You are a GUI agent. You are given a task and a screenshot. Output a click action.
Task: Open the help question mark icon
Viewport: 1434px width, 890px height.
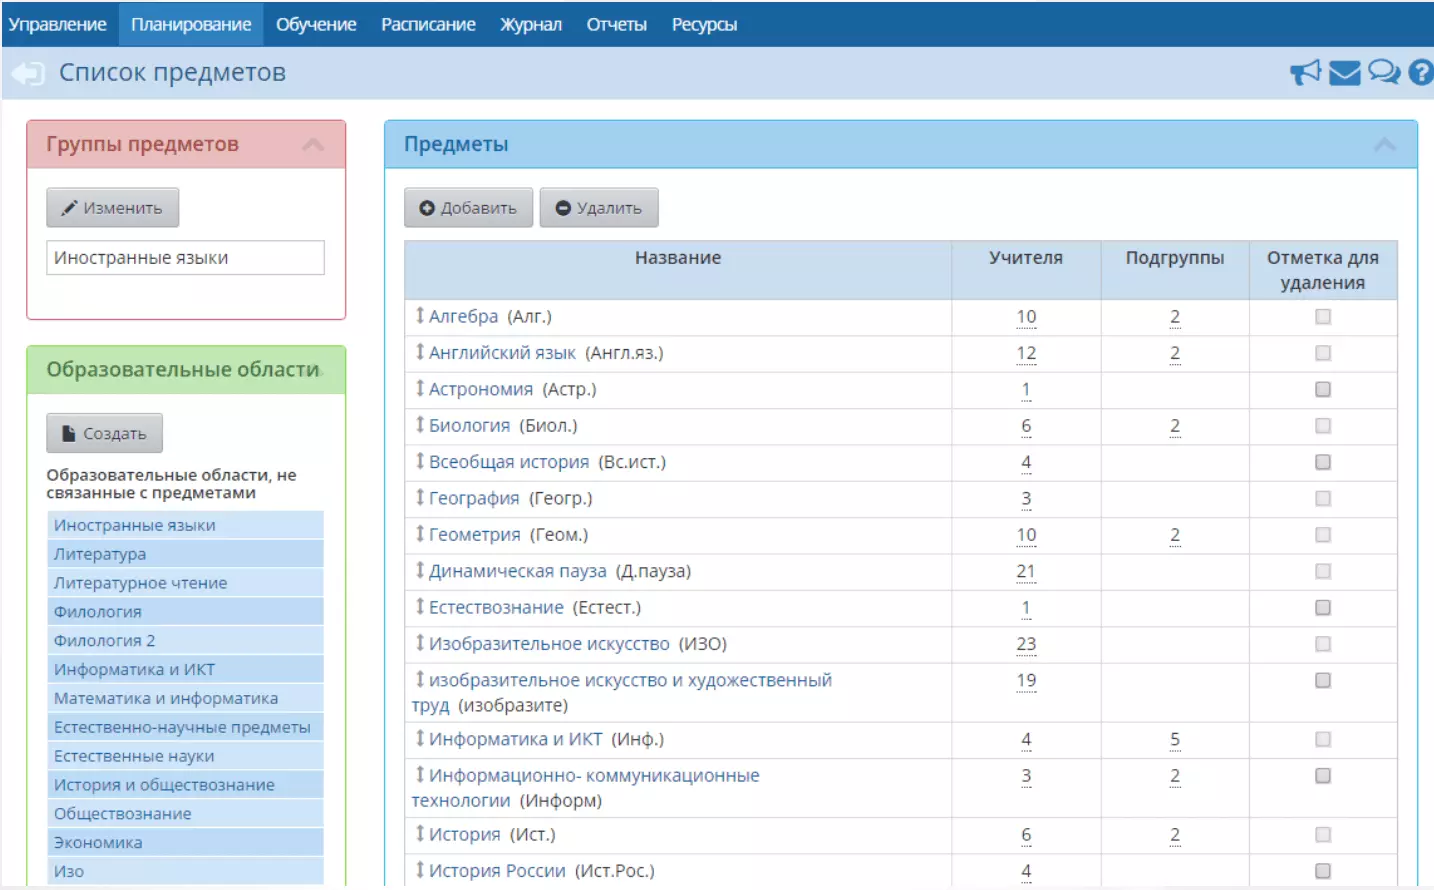point(1420,72)
